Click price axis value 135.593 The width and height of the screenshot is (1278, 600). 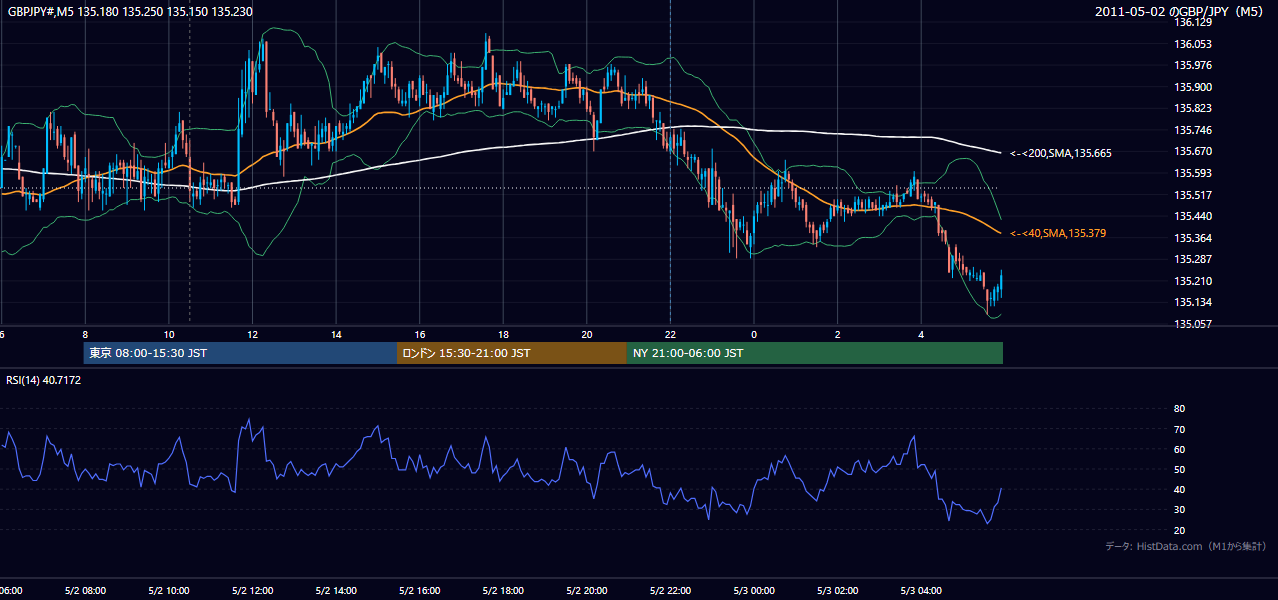coord(1192,173)
